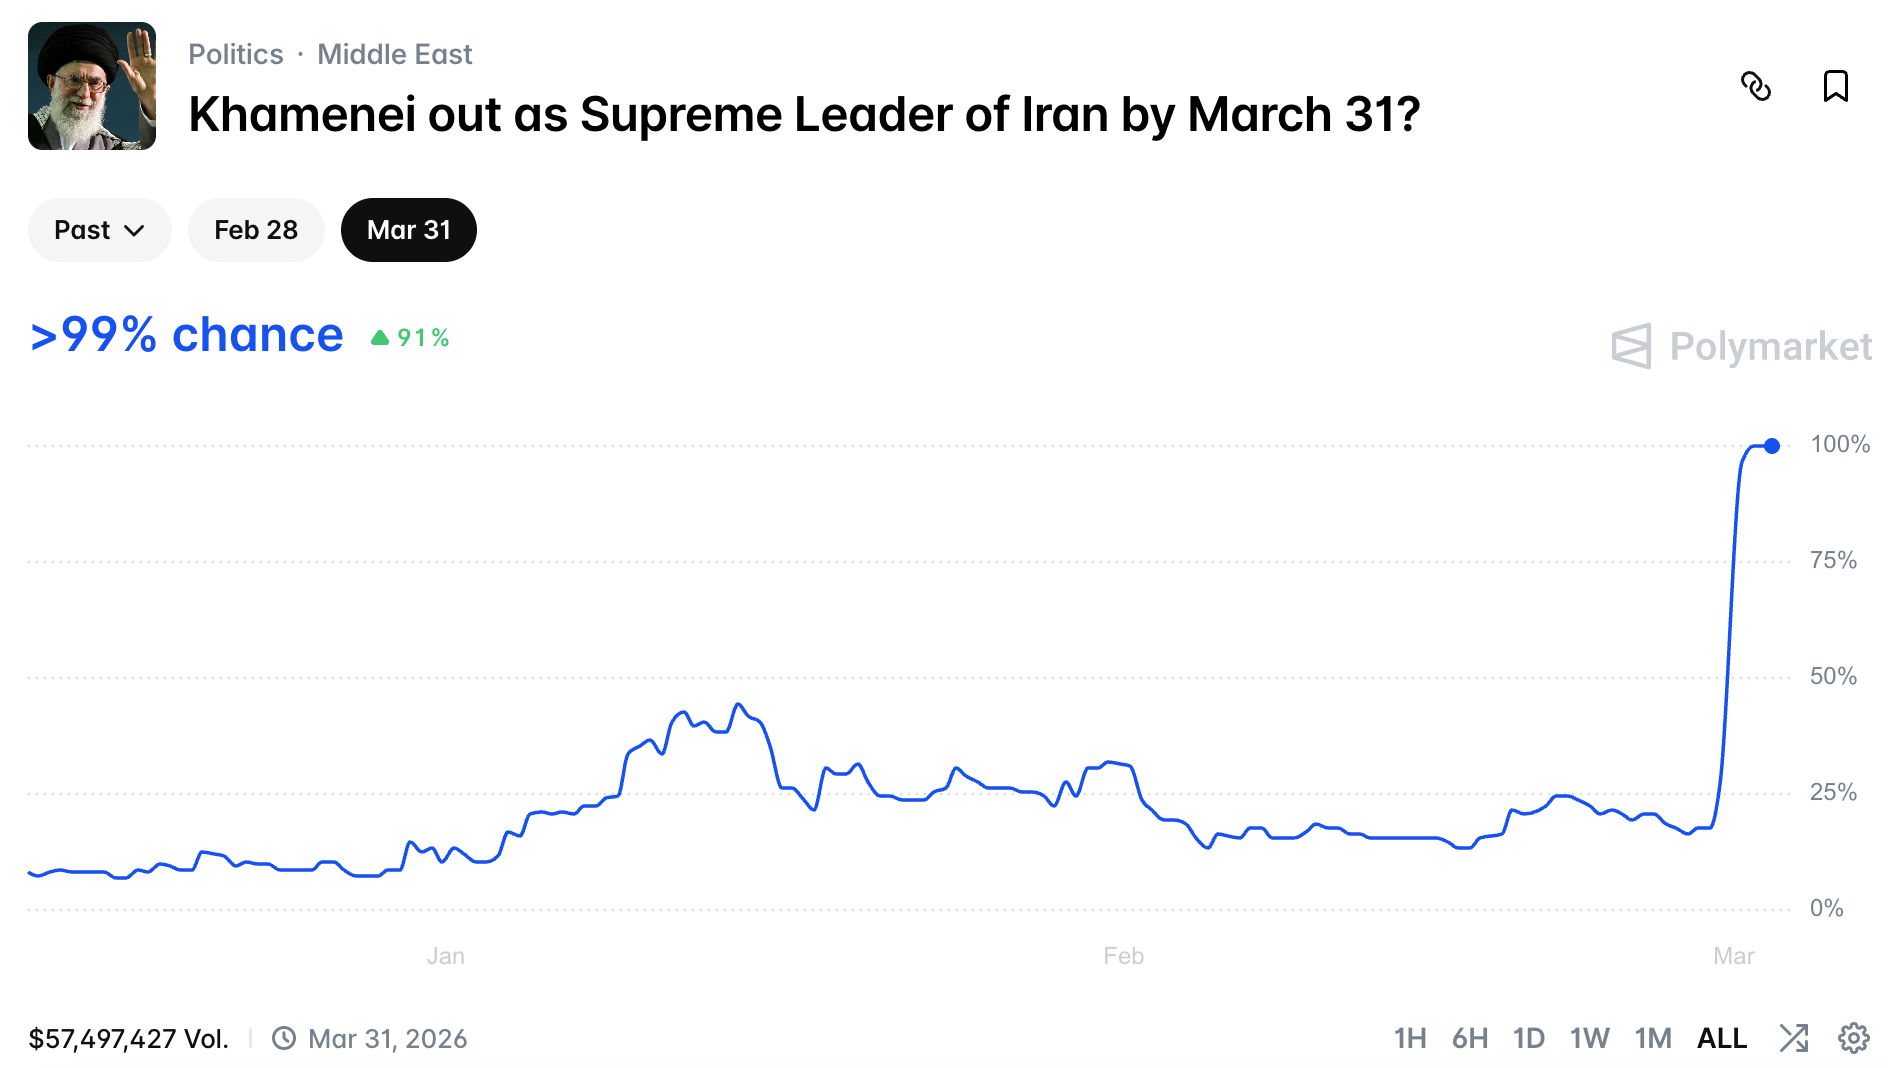Select the 1M chart range
The height and width of the screenshot is (1068, 1888).
tap(1654, 1039)
